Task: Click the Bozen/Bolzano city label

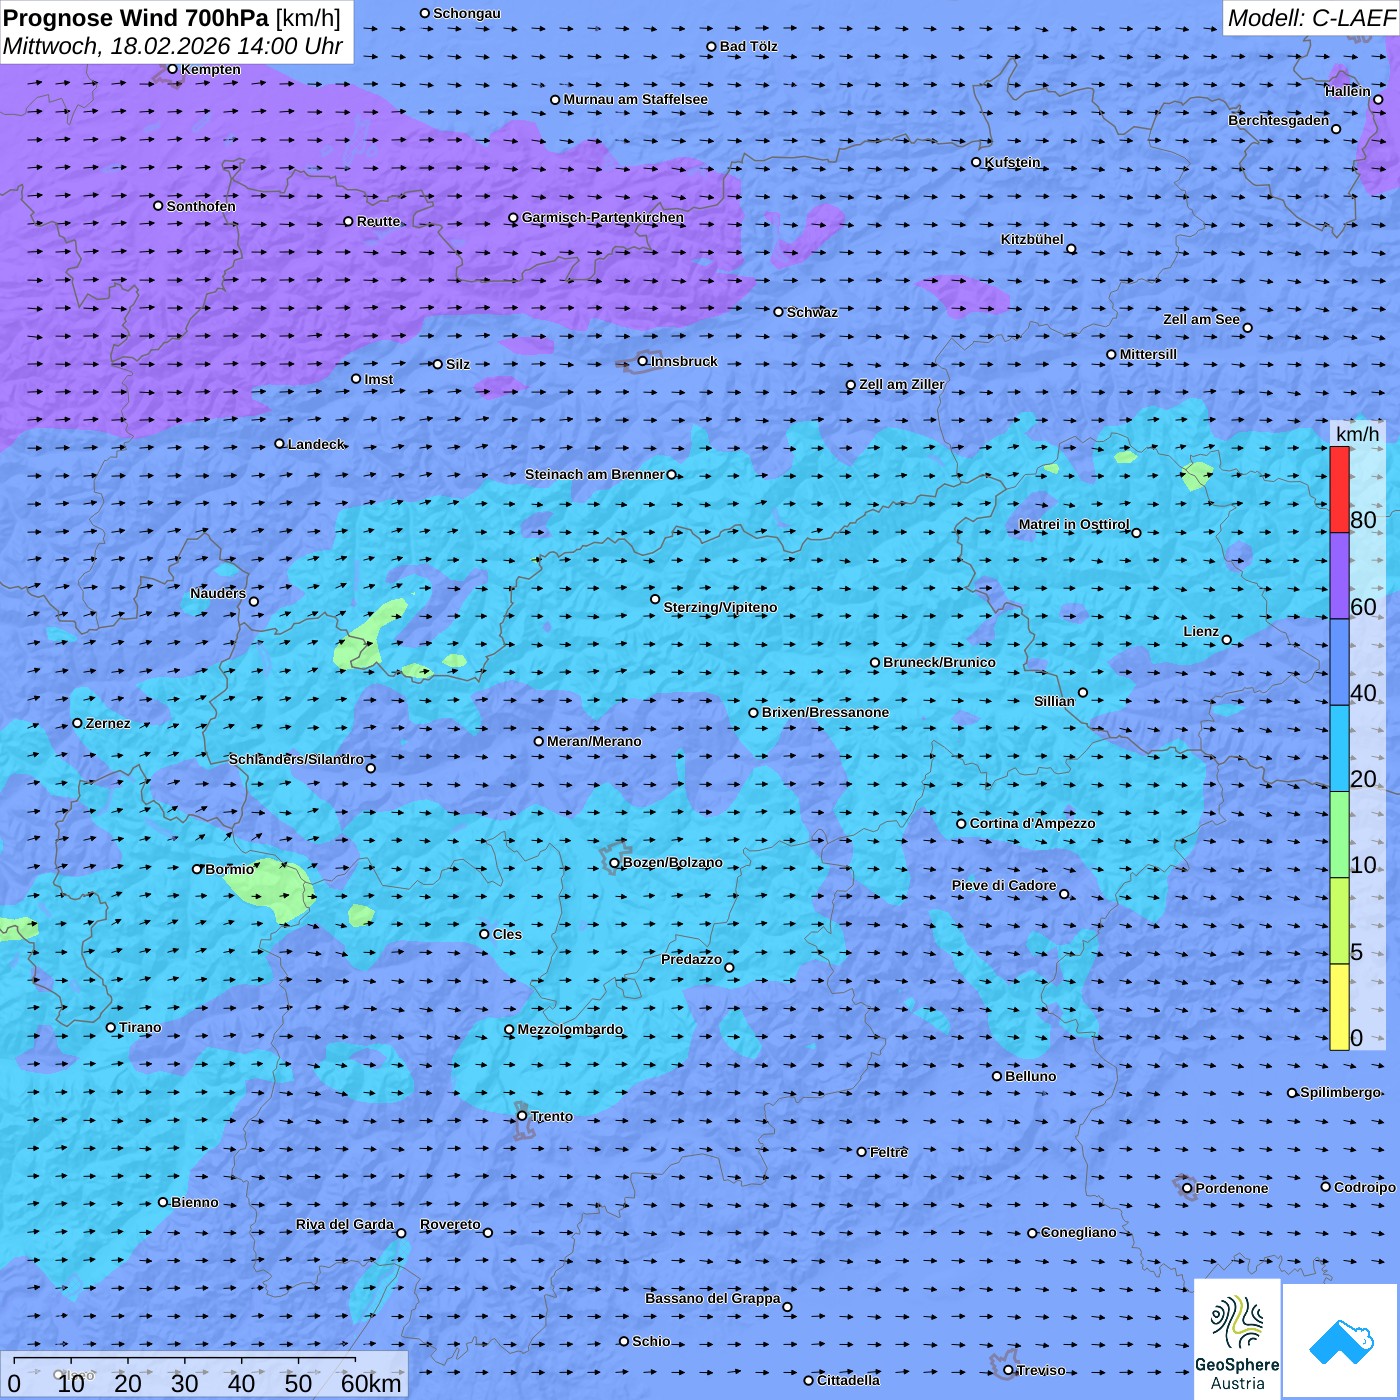Action: pyautogui.click(x=672, y=862)
